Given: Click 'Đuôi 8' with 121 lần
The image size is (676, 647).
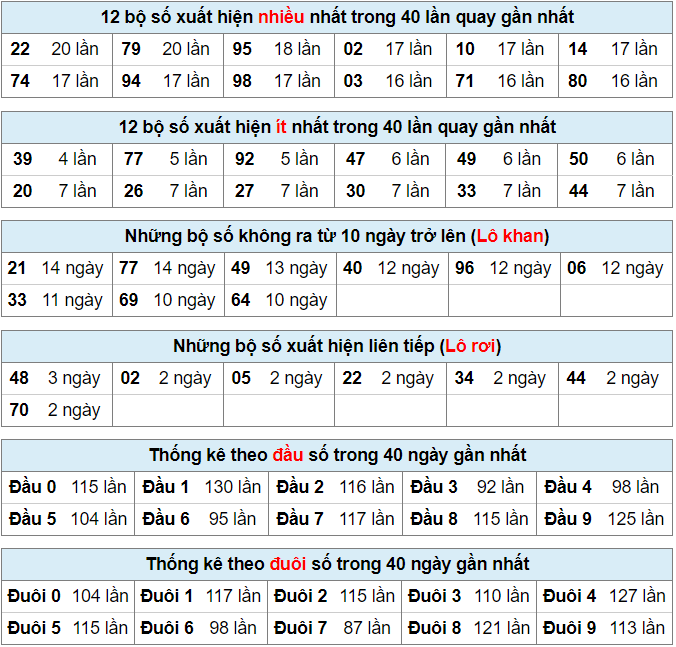Looking at the screenshot, I should click(469, 628).
